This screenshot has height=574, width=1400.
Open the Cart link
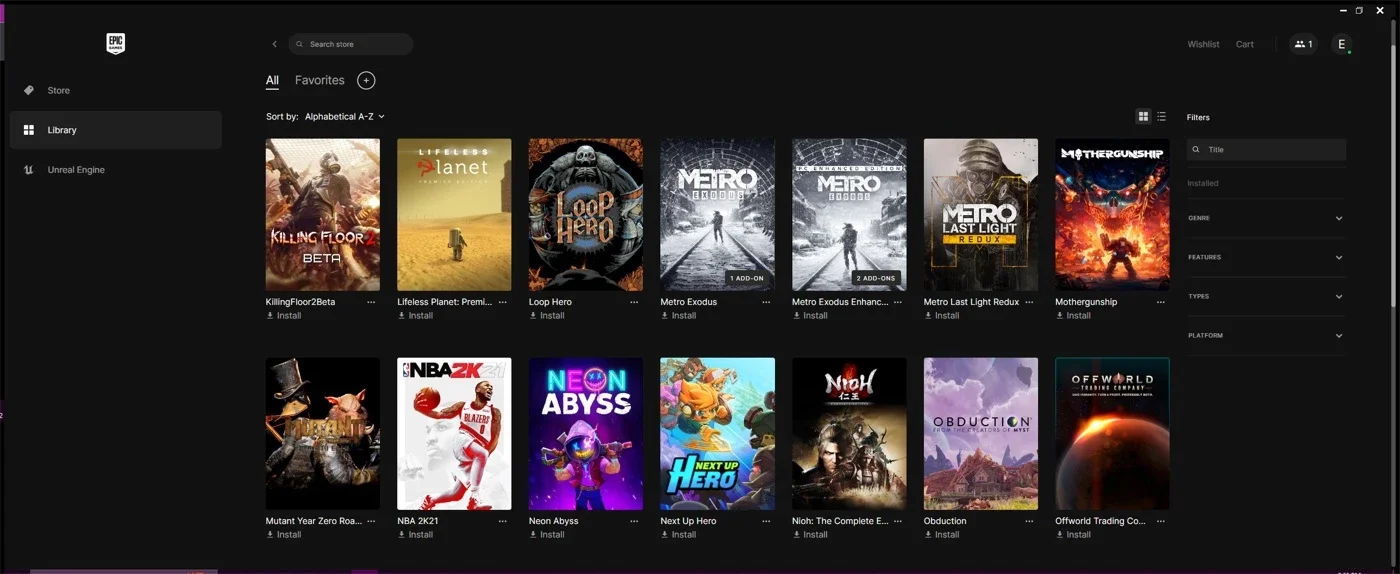coord(1244,44)
